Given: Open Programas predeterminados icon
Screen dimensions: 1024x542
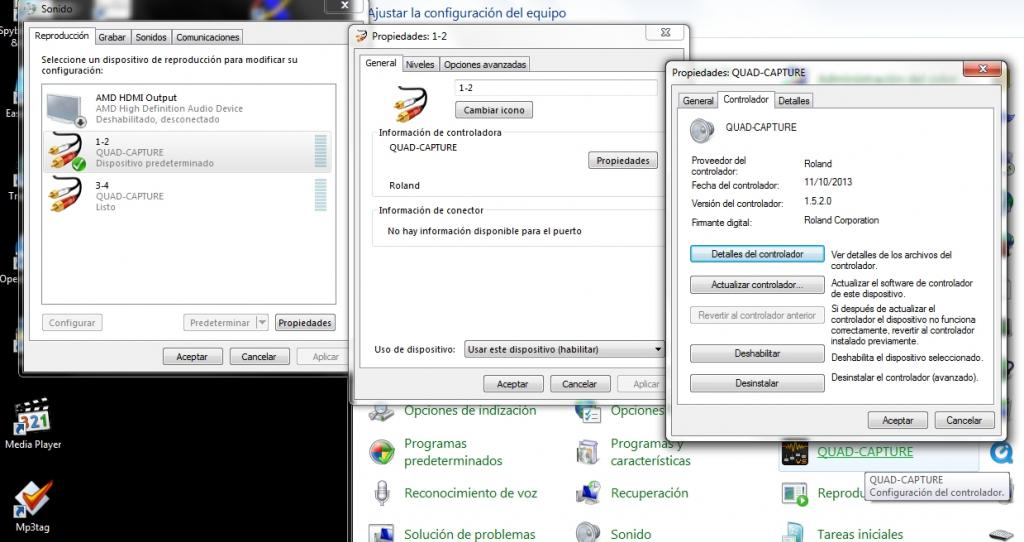Looking at the screenshot, I should coord(381,452).
